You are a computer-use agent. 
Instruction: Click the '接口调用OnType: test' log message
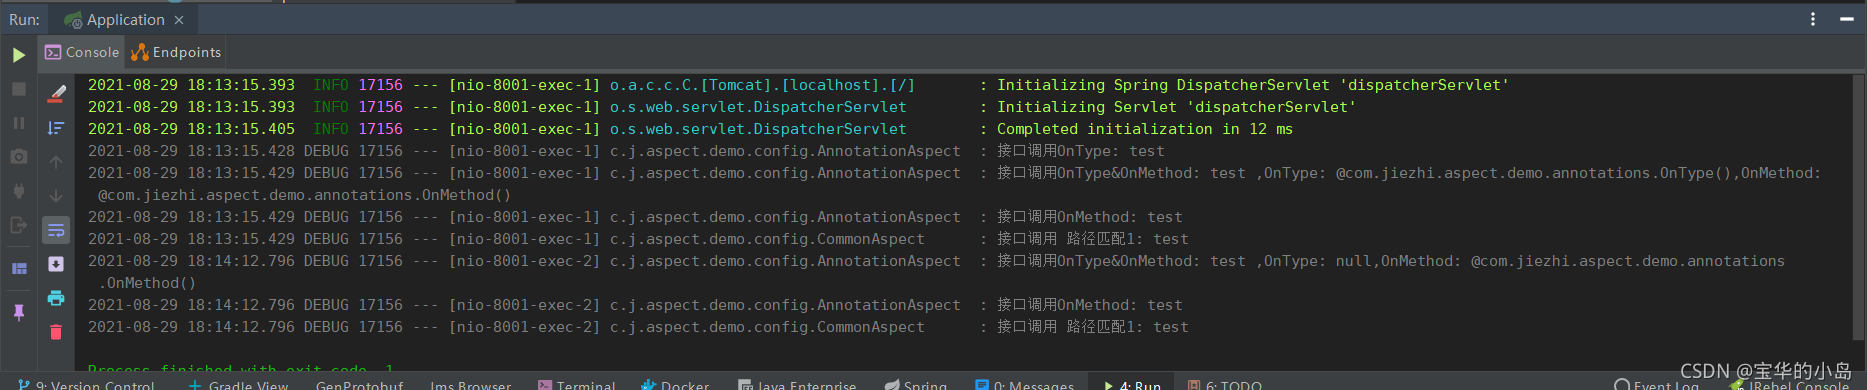1081,151
